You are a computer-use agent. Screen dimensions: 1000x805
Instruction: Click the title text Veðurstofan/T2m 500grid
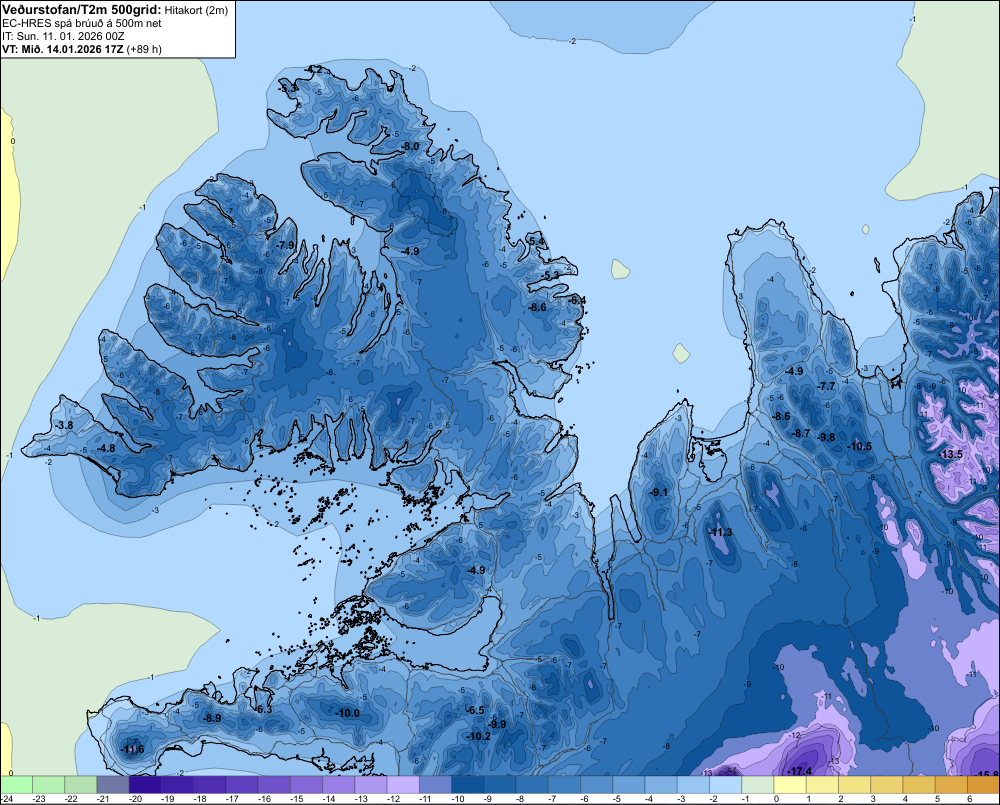80,10
